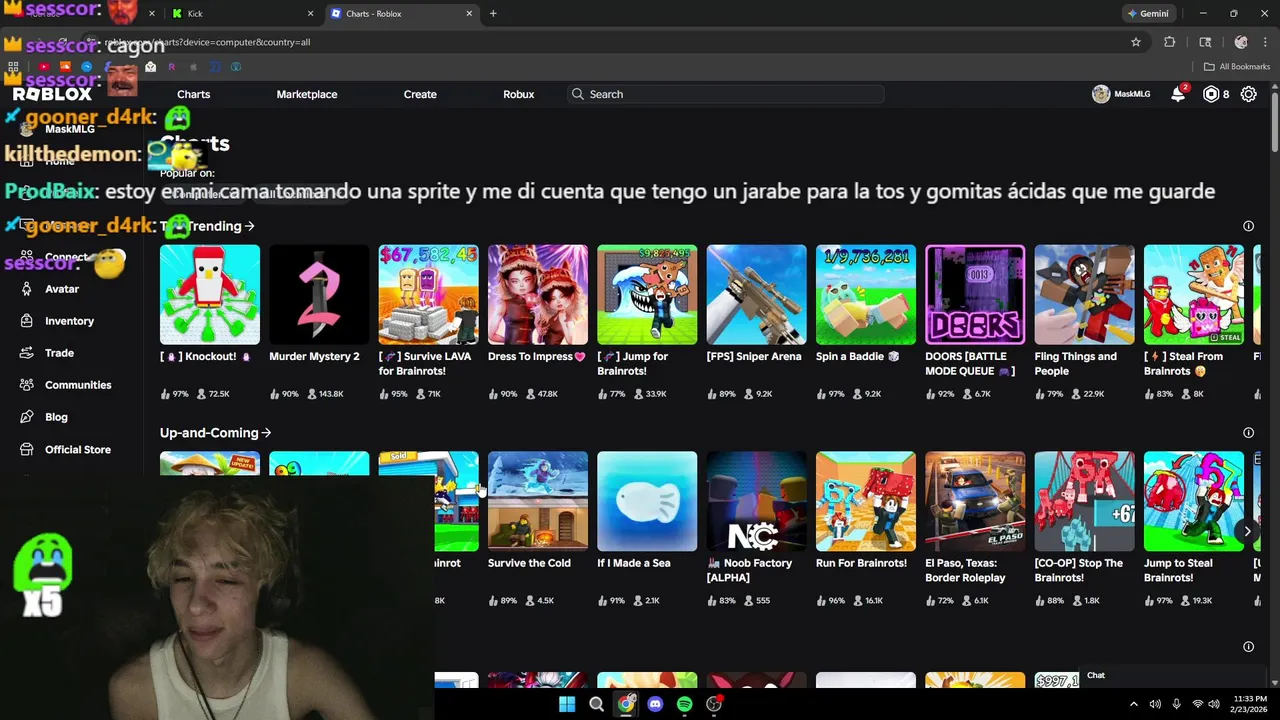This screenshot has width=1280, height=720.
Task: Click the Avatar sidebar icon
Action: coord(26,289)
